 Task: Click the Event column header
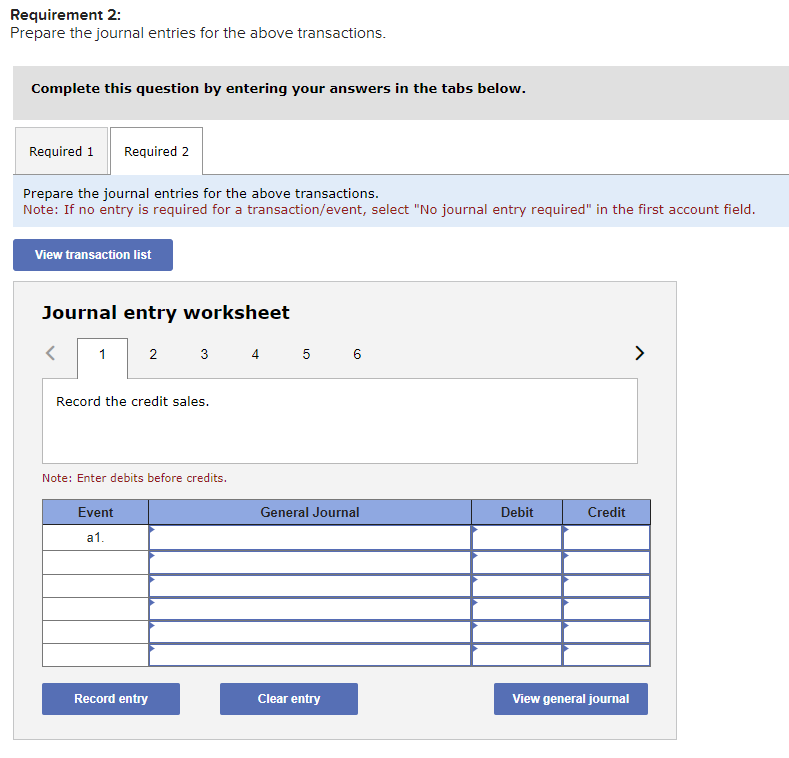(x=96, y=512)
